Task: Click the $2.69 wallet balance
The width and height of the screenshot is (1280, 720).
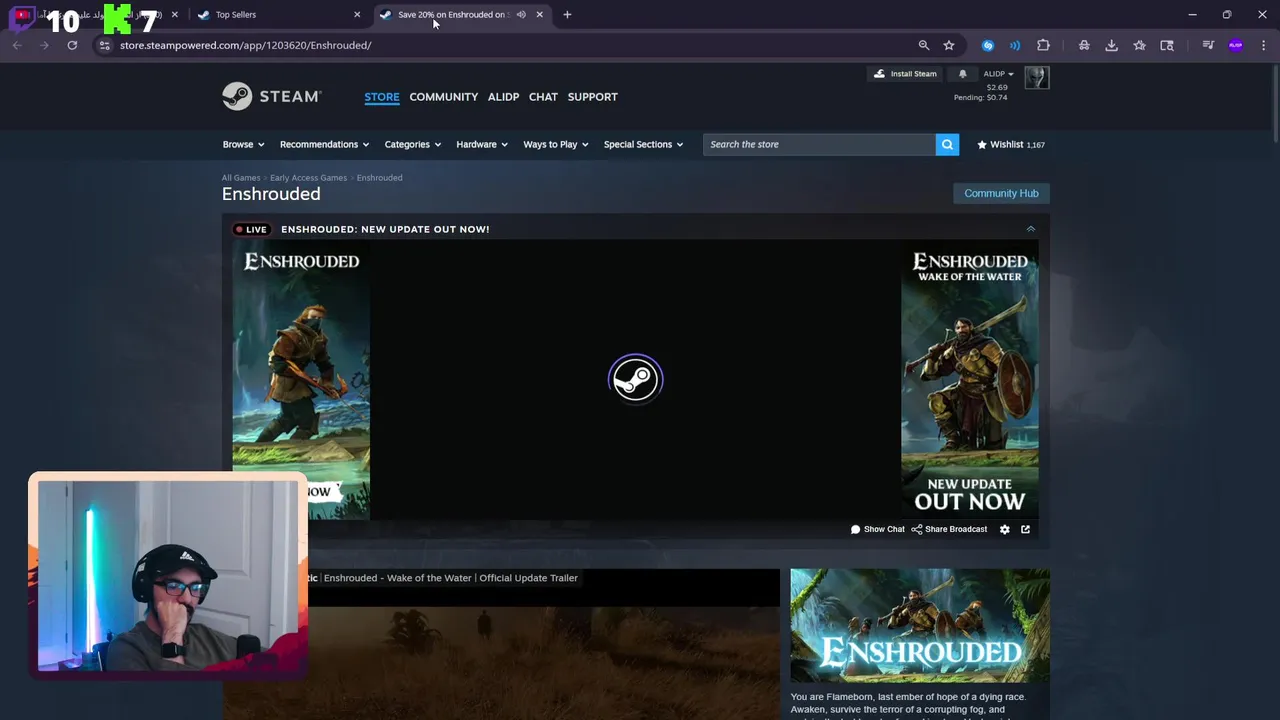Action: click(x=997, y=87)
